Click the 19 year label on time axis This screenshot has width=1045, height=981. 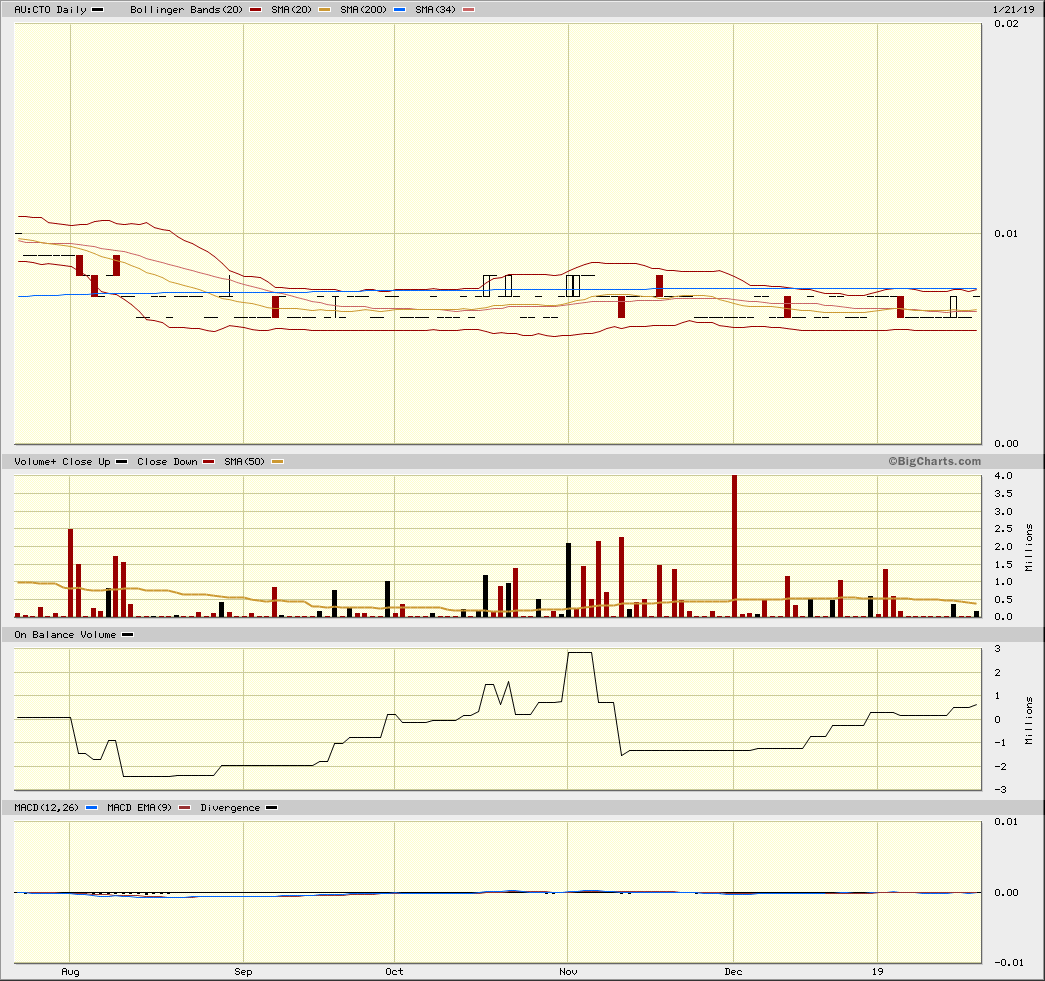[878, 971]
